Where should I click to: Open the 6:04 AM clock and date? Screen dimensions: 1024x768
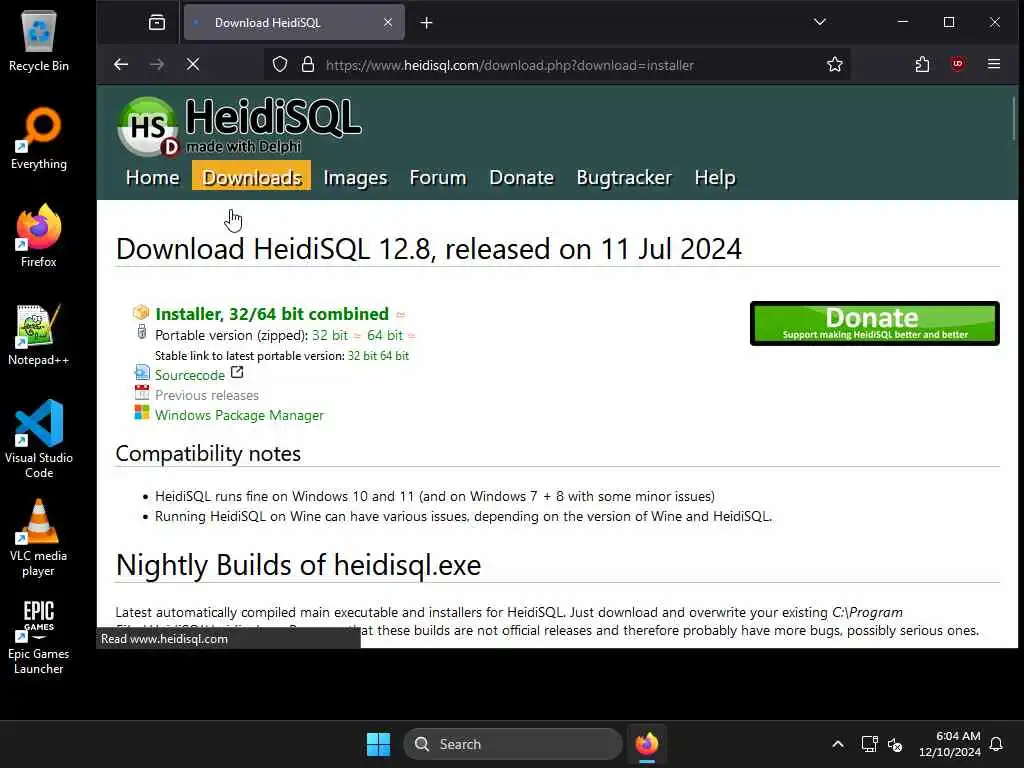click(950, 744)
